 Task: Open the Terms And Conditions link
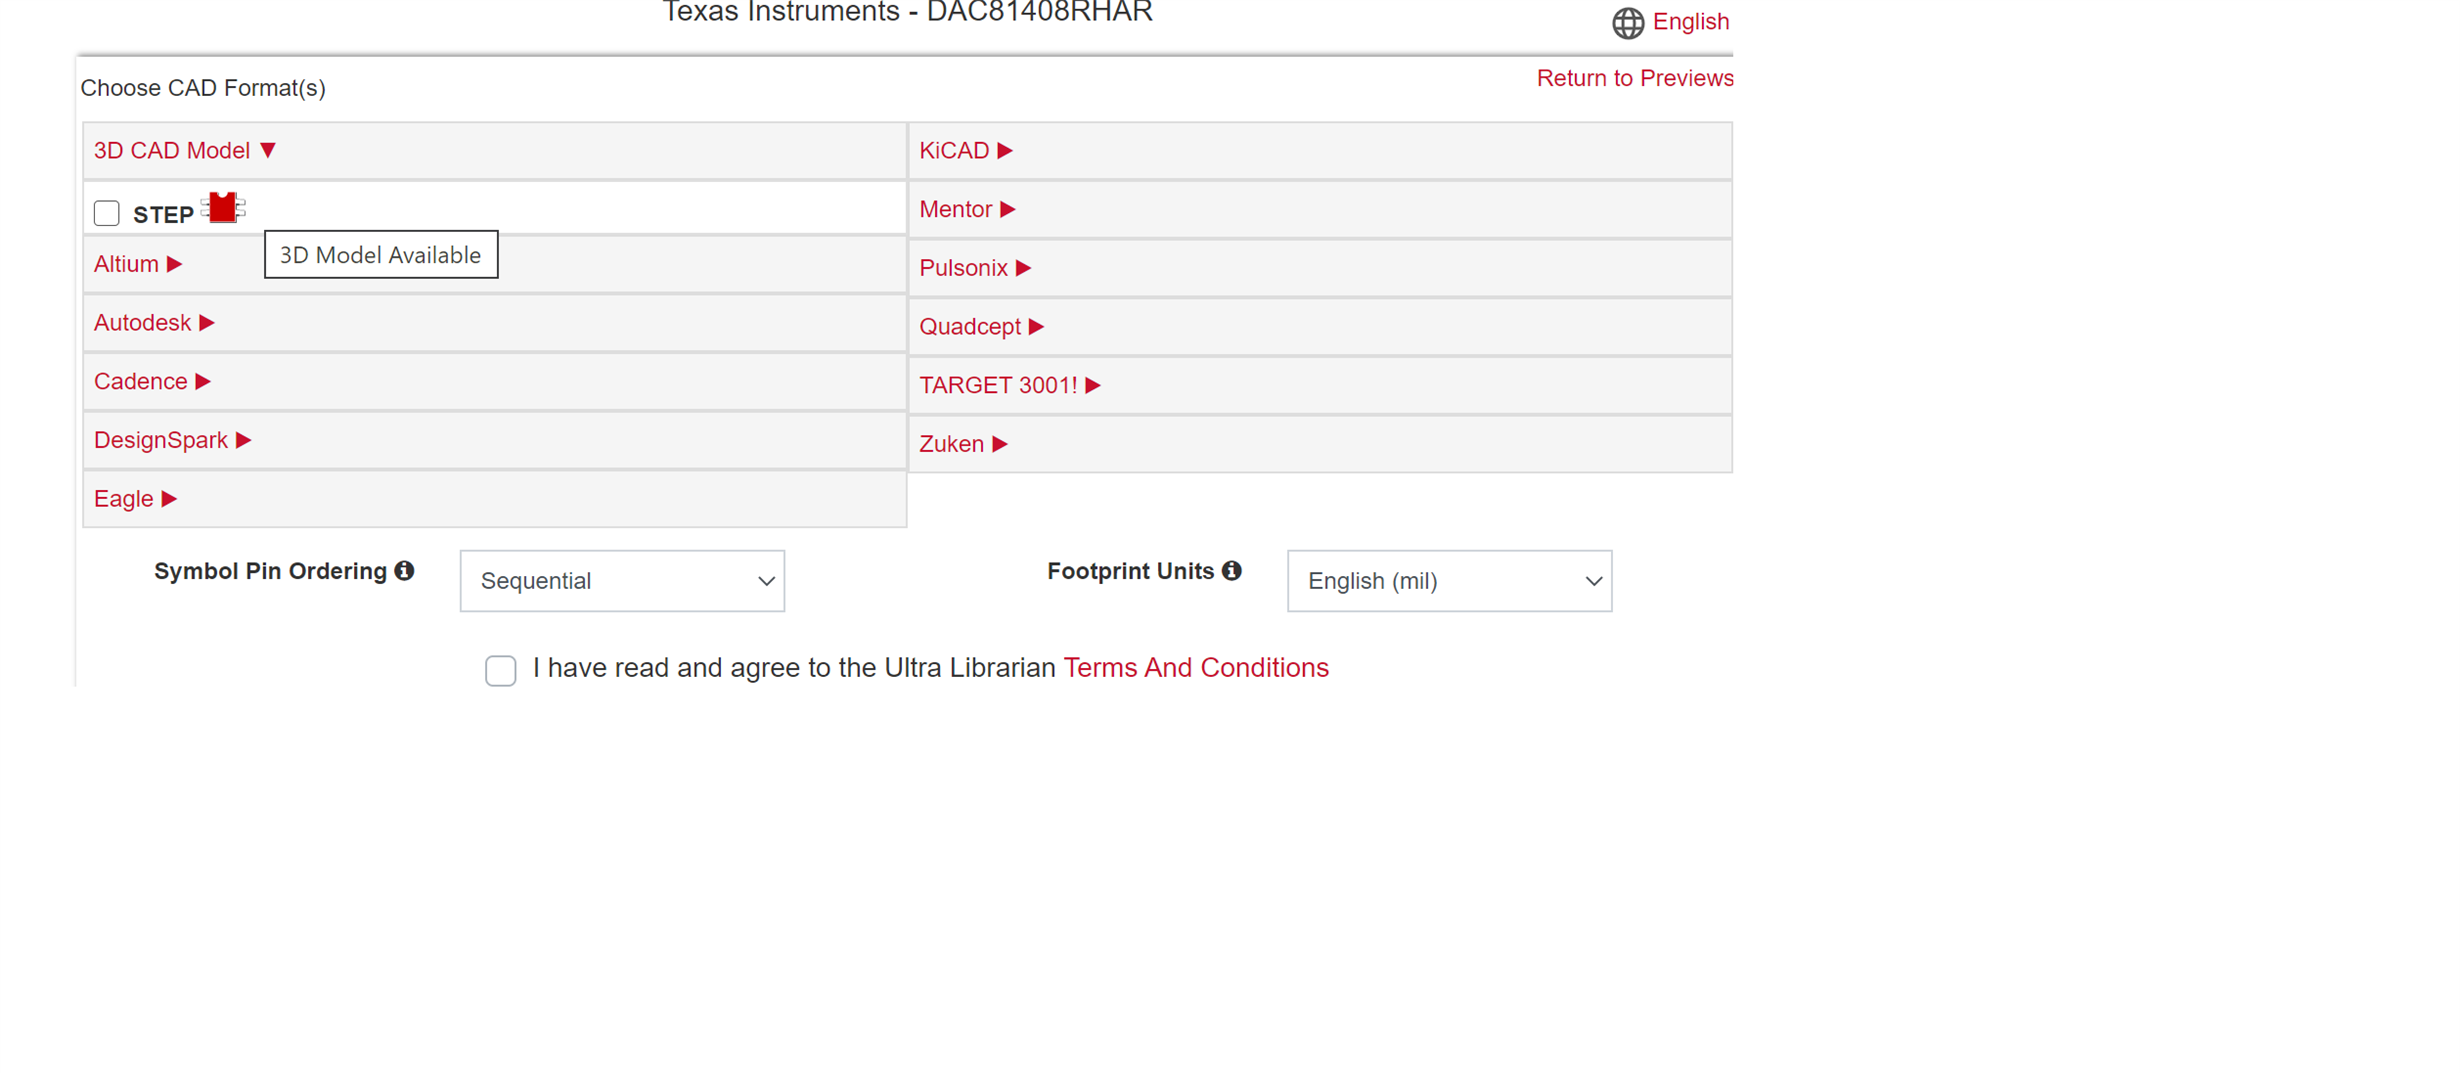tap(1196, 668)
